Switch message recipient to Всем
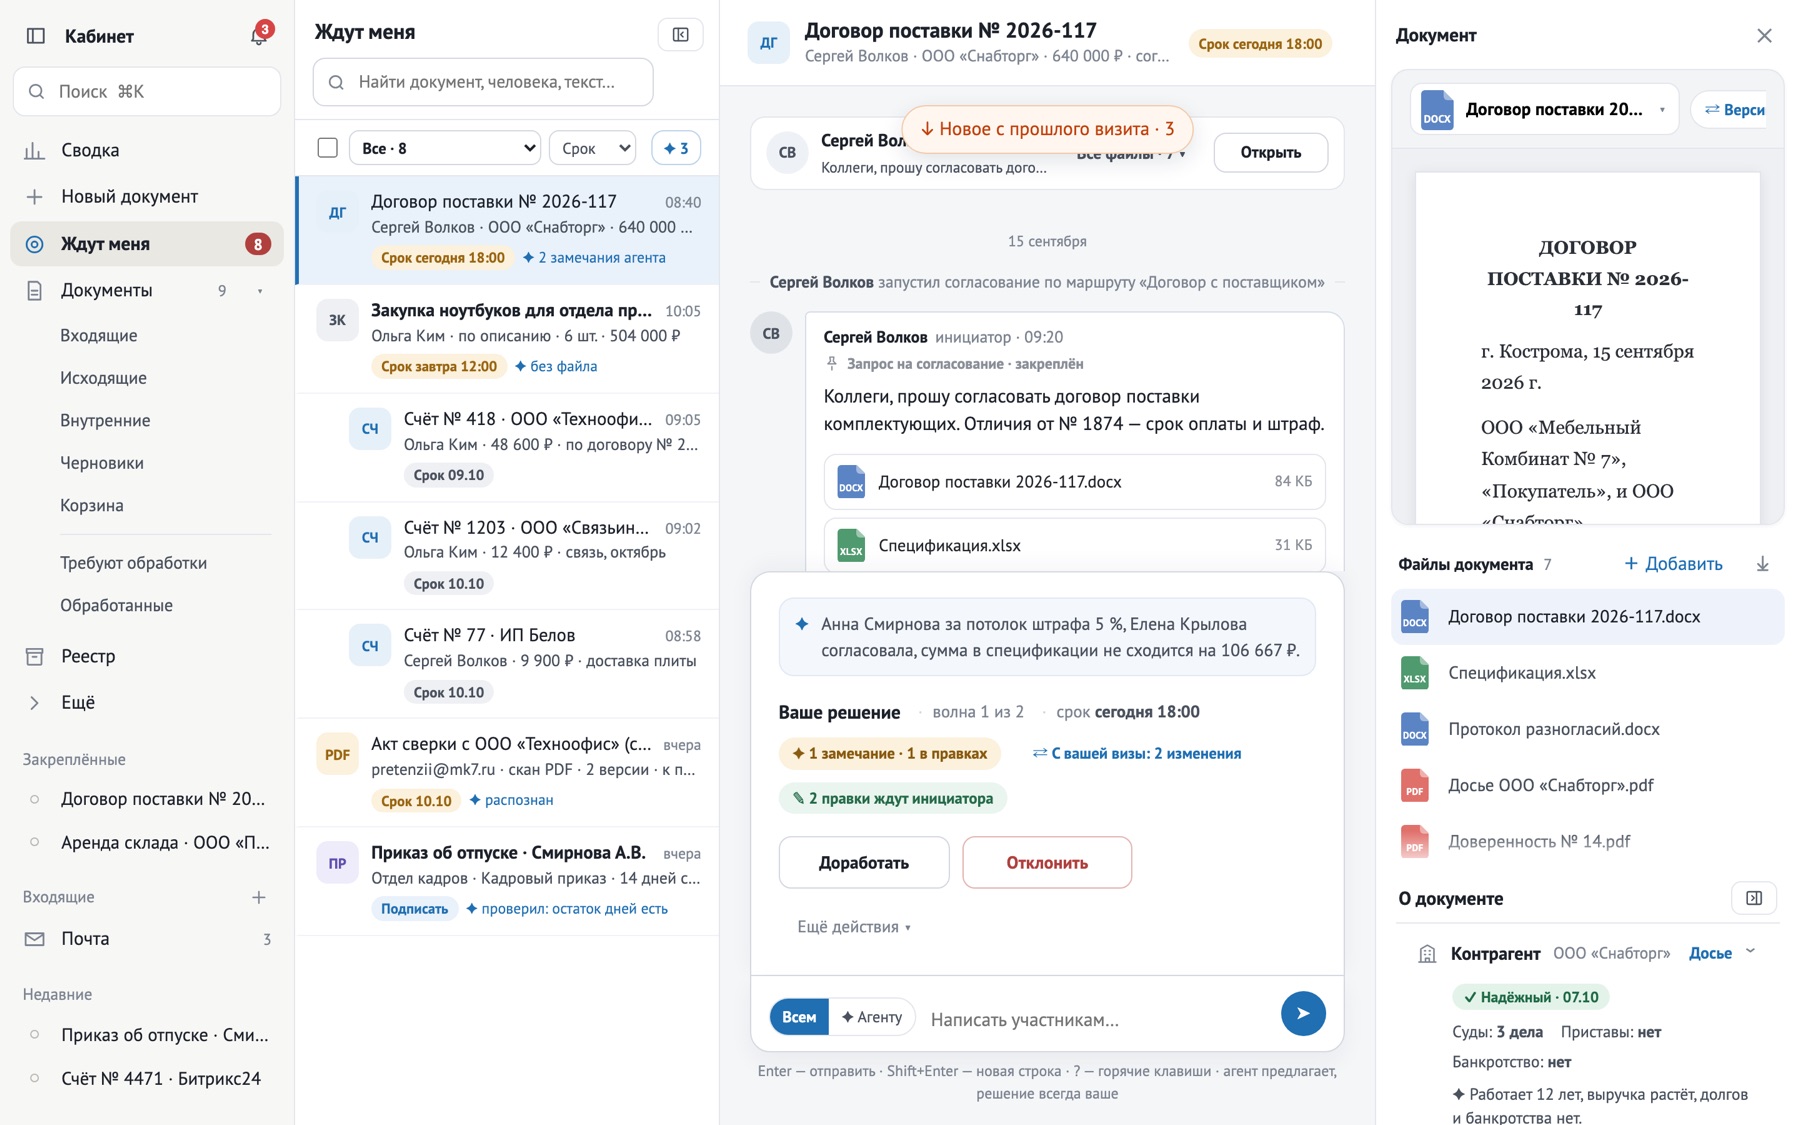1800x1125 pixels. click(x=799, y=1017)
